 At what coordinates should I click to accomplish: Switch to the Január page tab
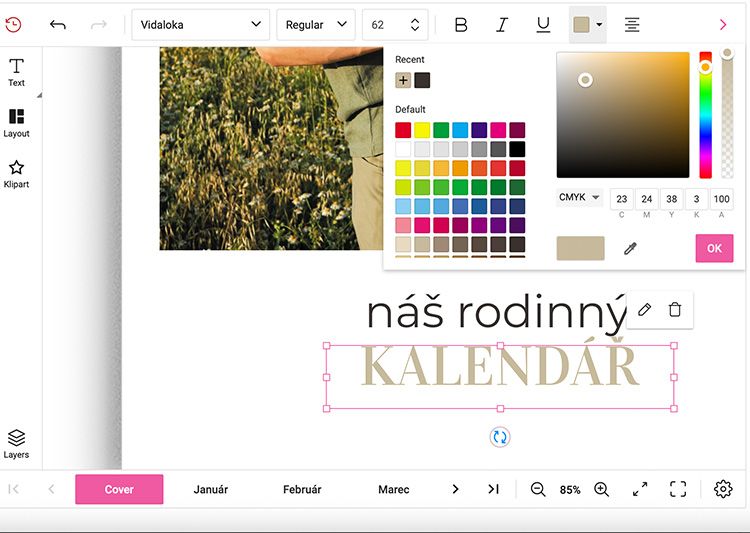(x=211, y=489)
